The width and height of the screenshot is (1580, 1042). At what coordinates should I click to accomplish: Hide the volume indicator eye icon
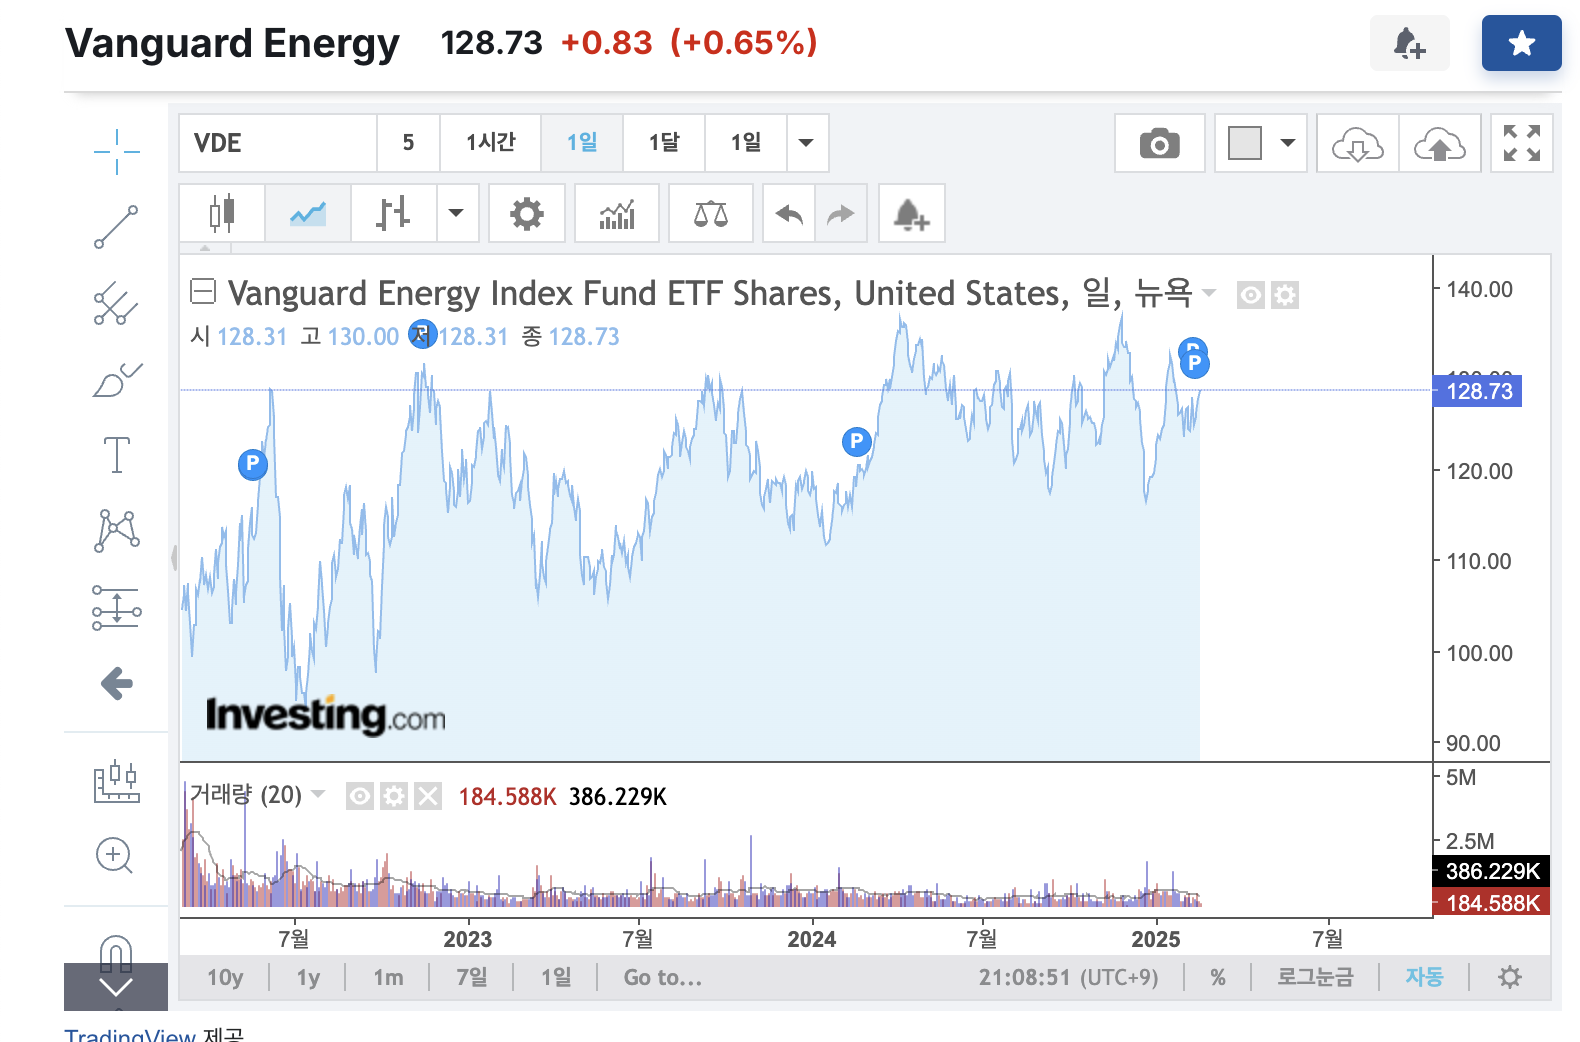pos(360,796)
